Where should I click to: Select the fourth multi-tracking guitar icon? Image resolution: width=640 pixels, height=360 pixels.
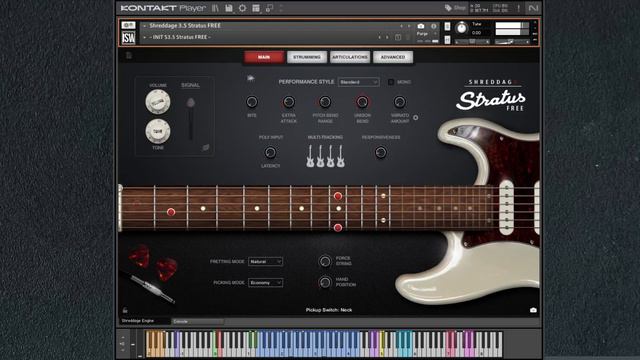[x=341, y=156]
